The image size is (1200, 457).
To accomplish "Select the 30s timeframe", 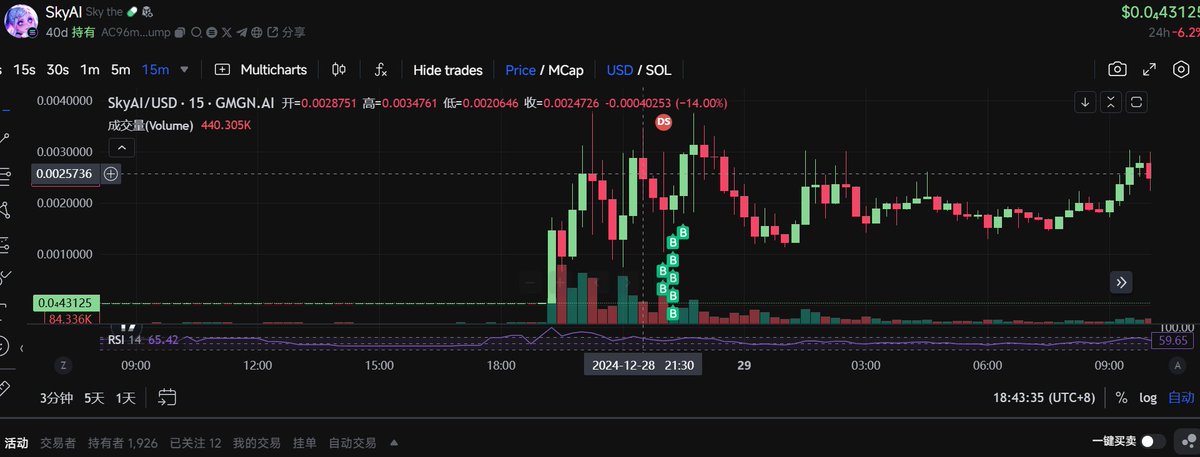I will point(58,70).
